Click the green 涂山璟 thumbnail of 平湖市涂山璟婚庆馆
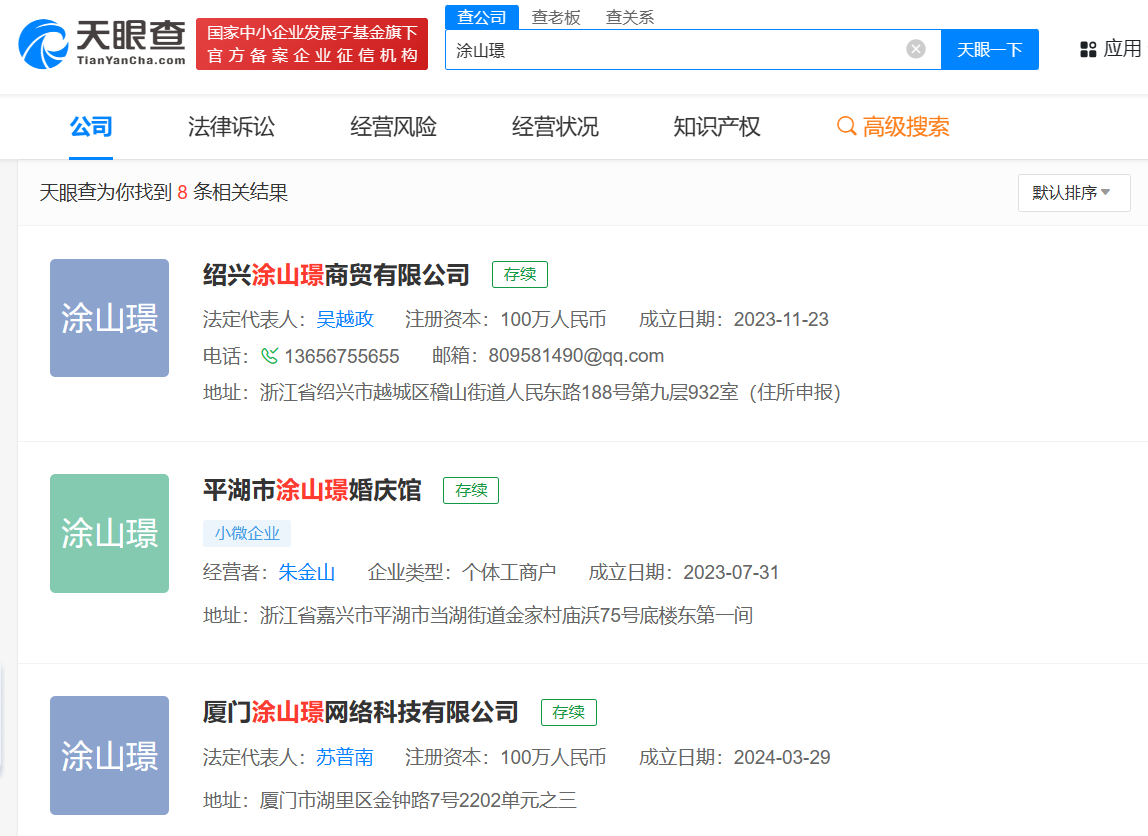This screenshot has width=1148, height=836. point(109,533)
